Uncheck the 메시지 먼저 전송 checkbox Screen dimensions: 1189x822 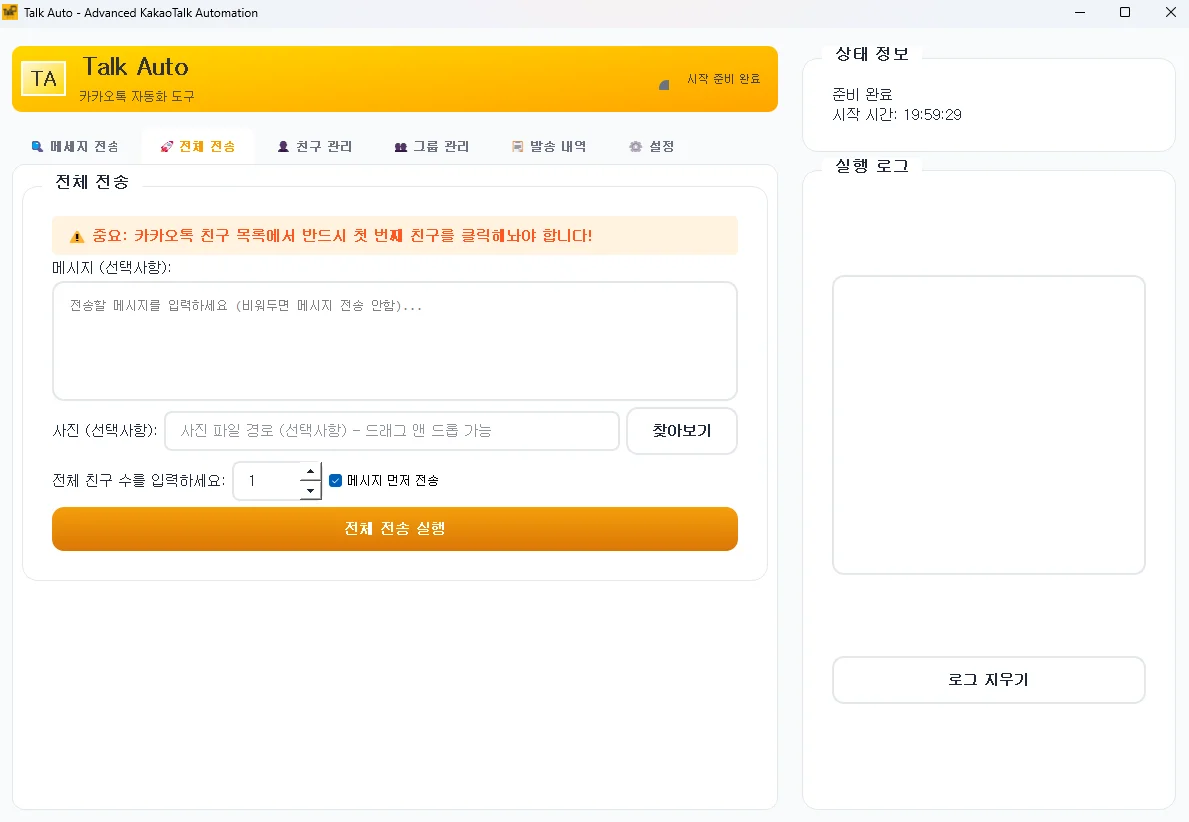[335, 481]
